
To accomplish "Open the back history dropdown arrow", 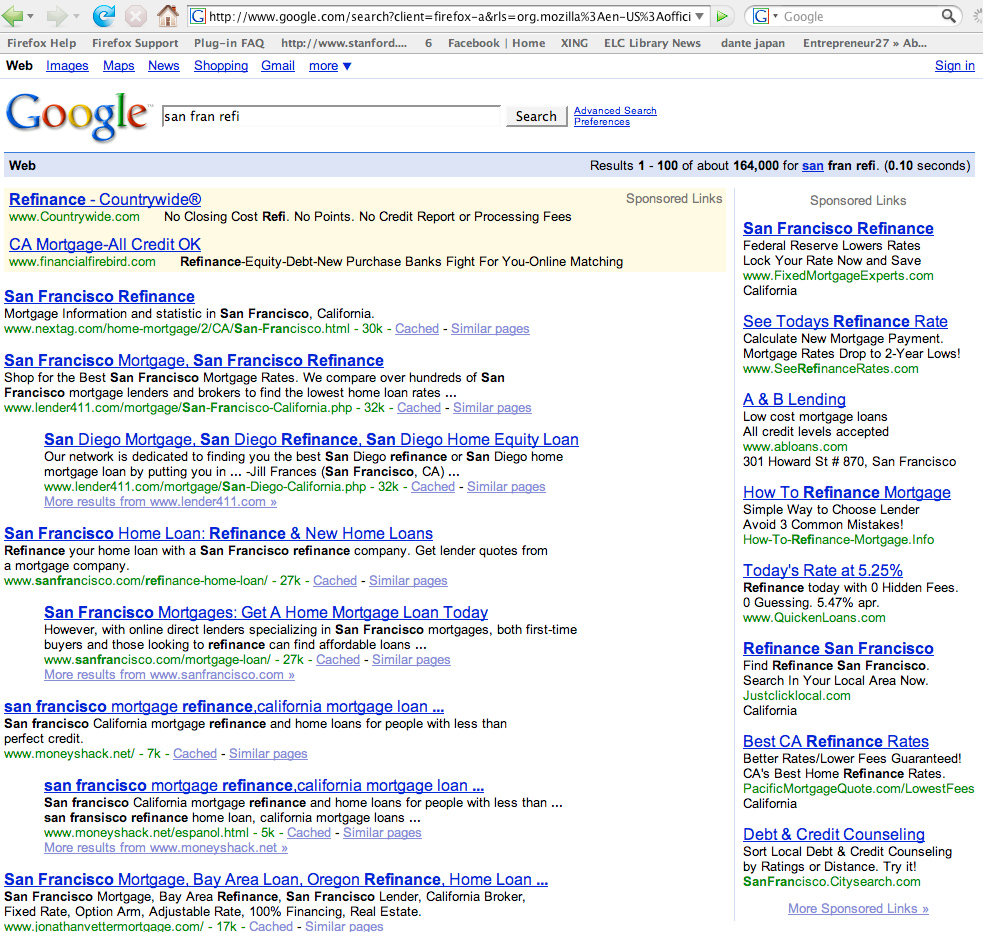I will 30,16.
